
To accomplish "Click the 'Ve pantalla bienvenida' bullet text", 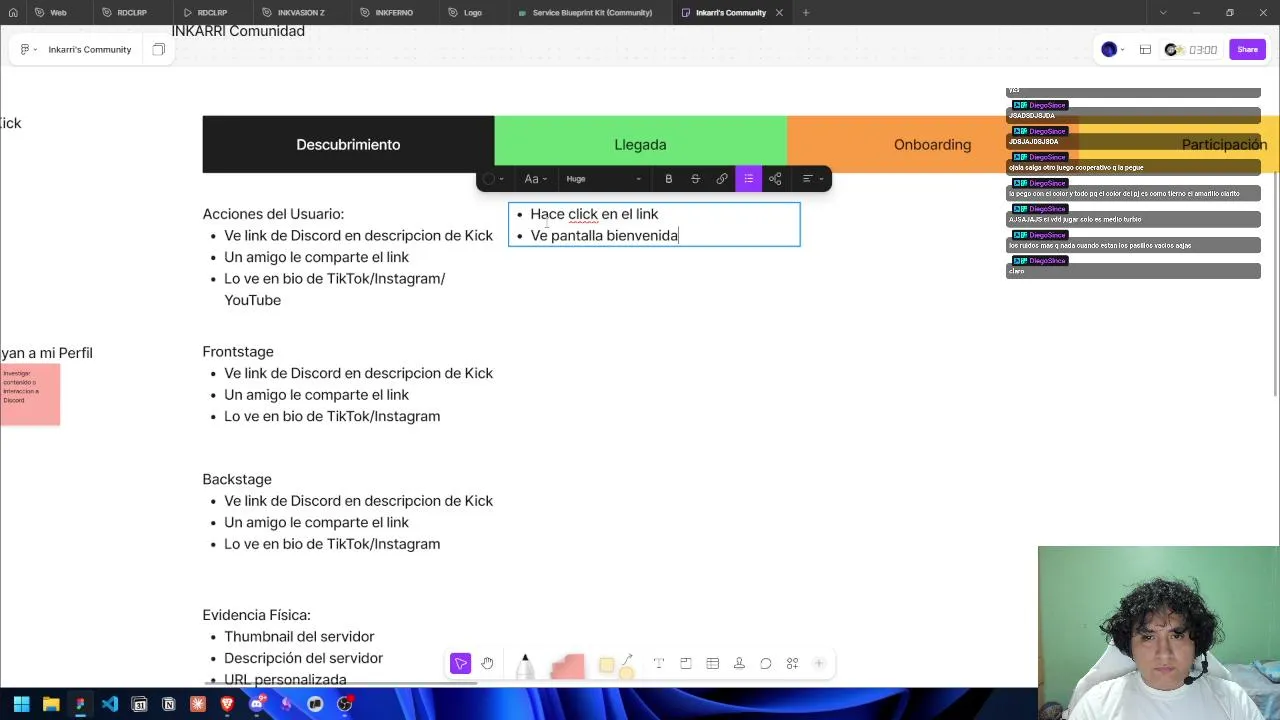I will pos(604,236).
